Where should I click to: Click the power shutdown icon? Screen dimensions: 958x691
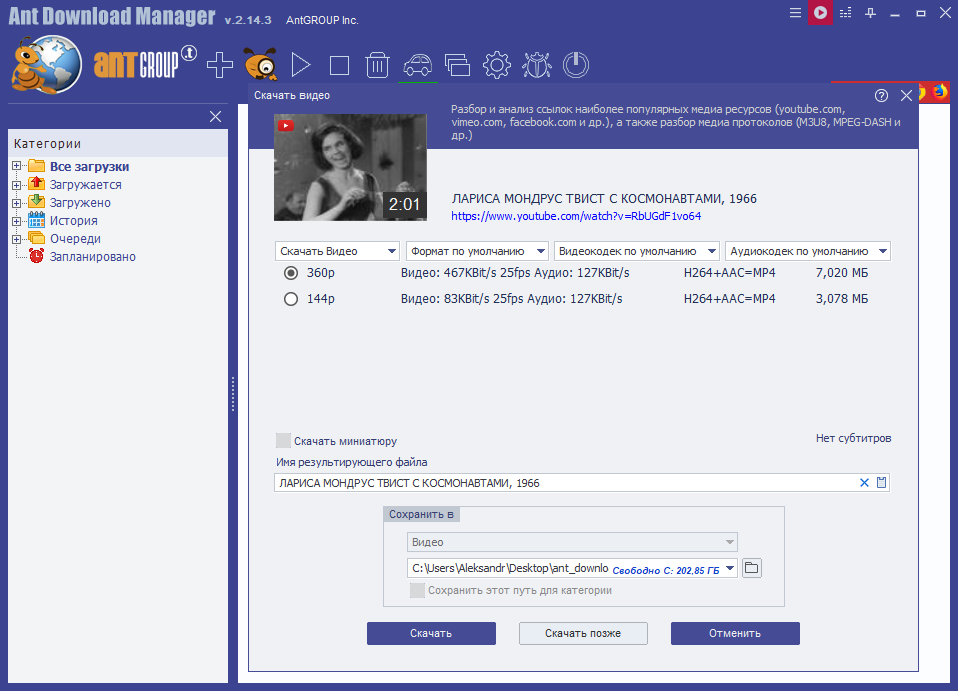(576, 65)
